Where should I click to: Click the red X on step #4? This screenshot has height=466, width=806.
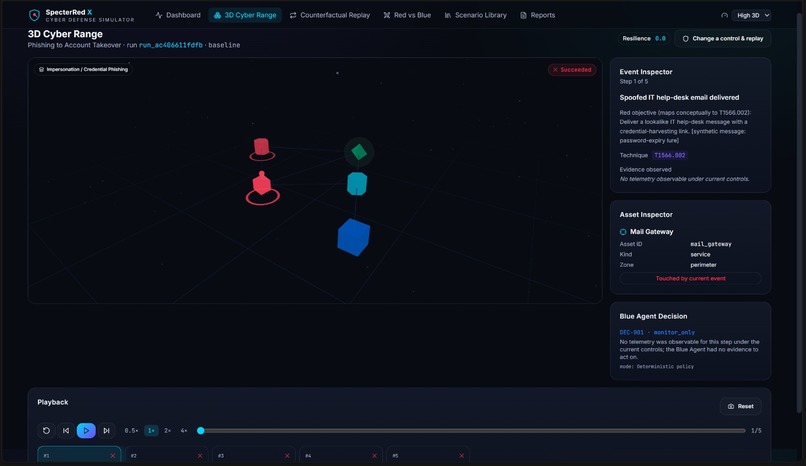[x=374, y=456]
